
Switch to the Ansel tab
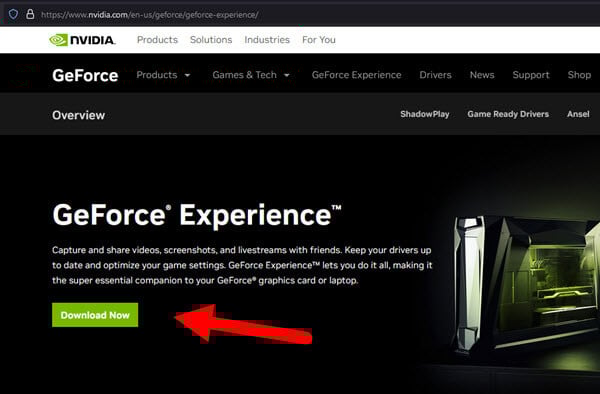click(x=578, y=114)
